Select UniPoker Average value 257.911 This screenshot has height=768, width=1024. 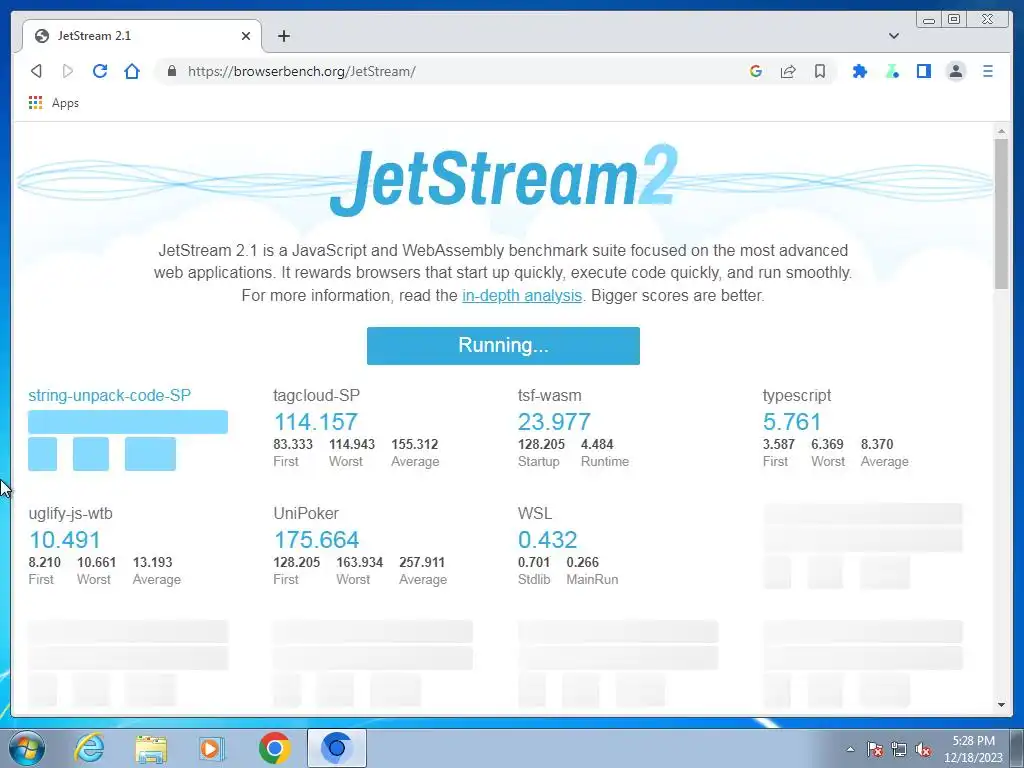click(x=422, y=562)
